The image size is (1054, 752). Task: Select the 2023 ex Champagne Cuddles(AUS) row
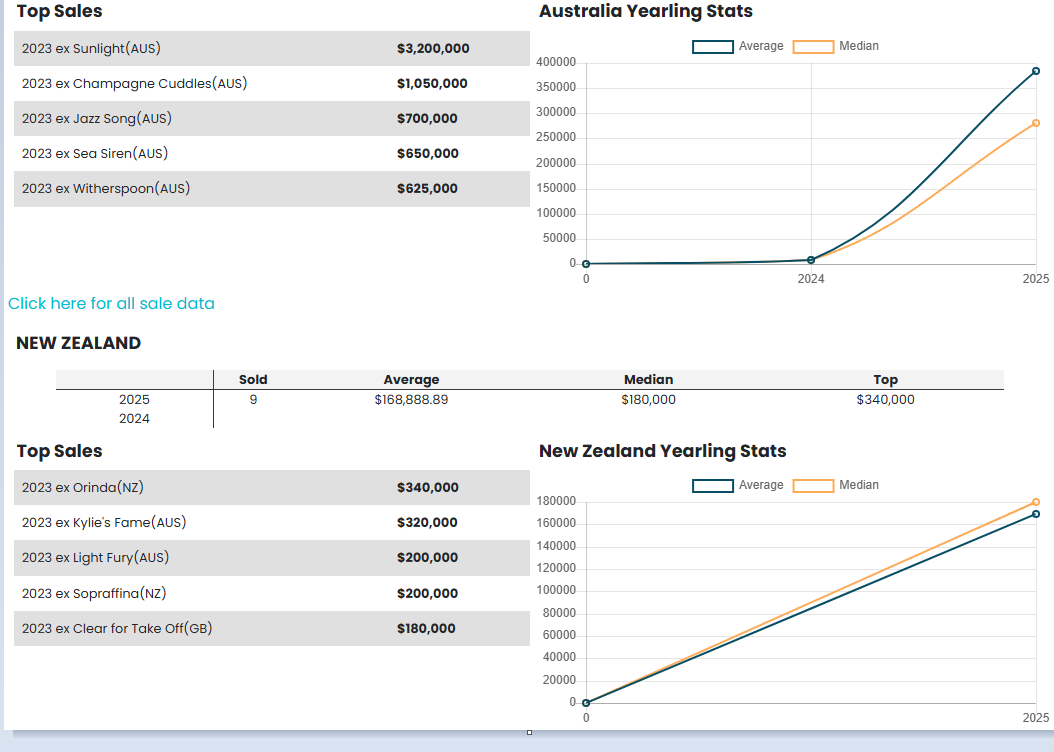point(134,84)
